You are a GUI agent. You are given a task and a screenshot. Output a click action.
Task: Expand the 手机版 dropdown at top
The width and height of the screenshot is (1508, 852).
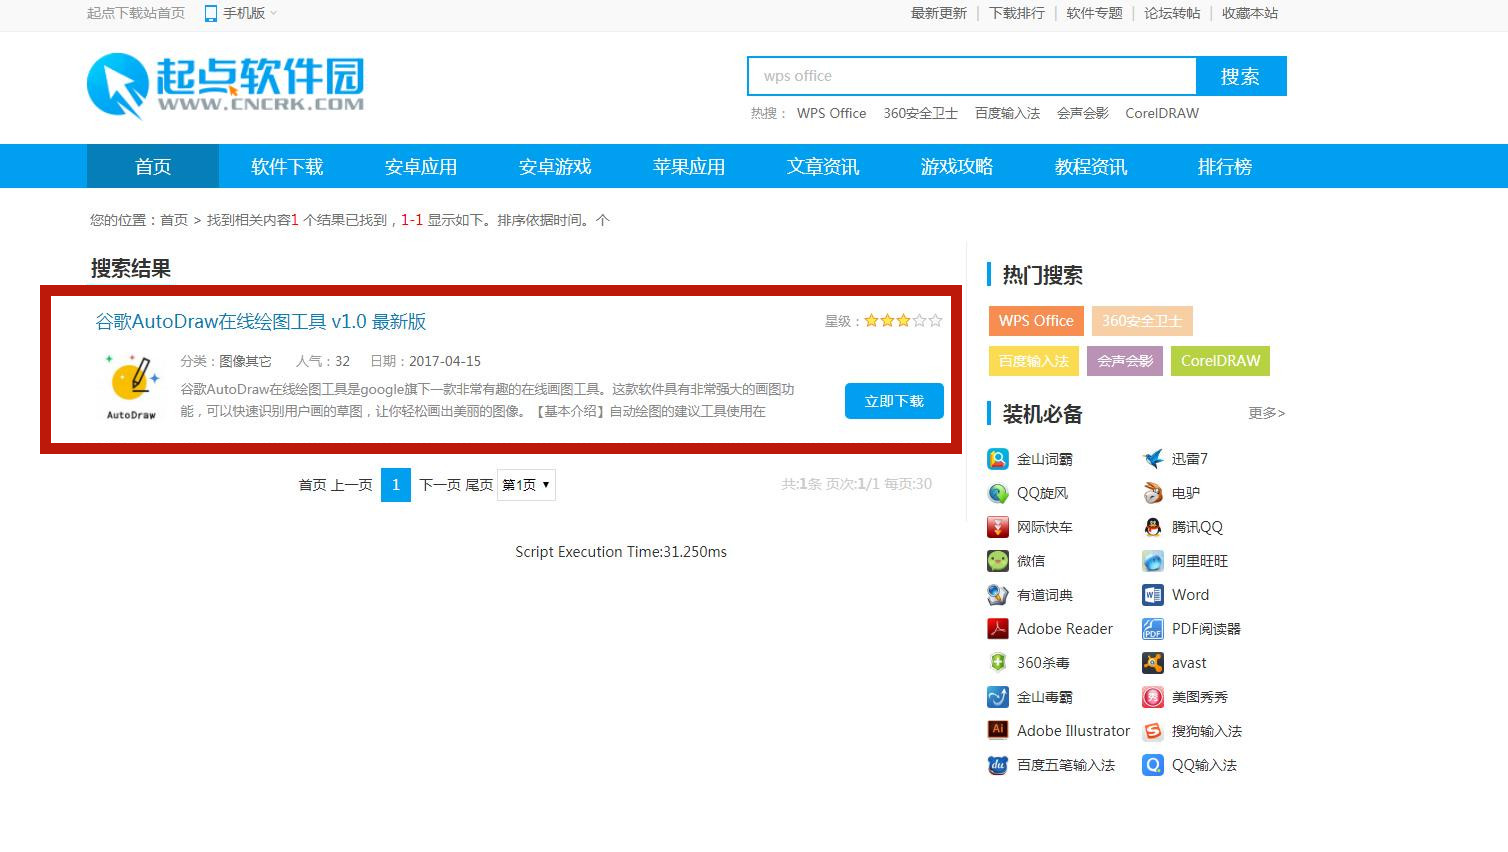pyautogui.click(x=241, y=13)
